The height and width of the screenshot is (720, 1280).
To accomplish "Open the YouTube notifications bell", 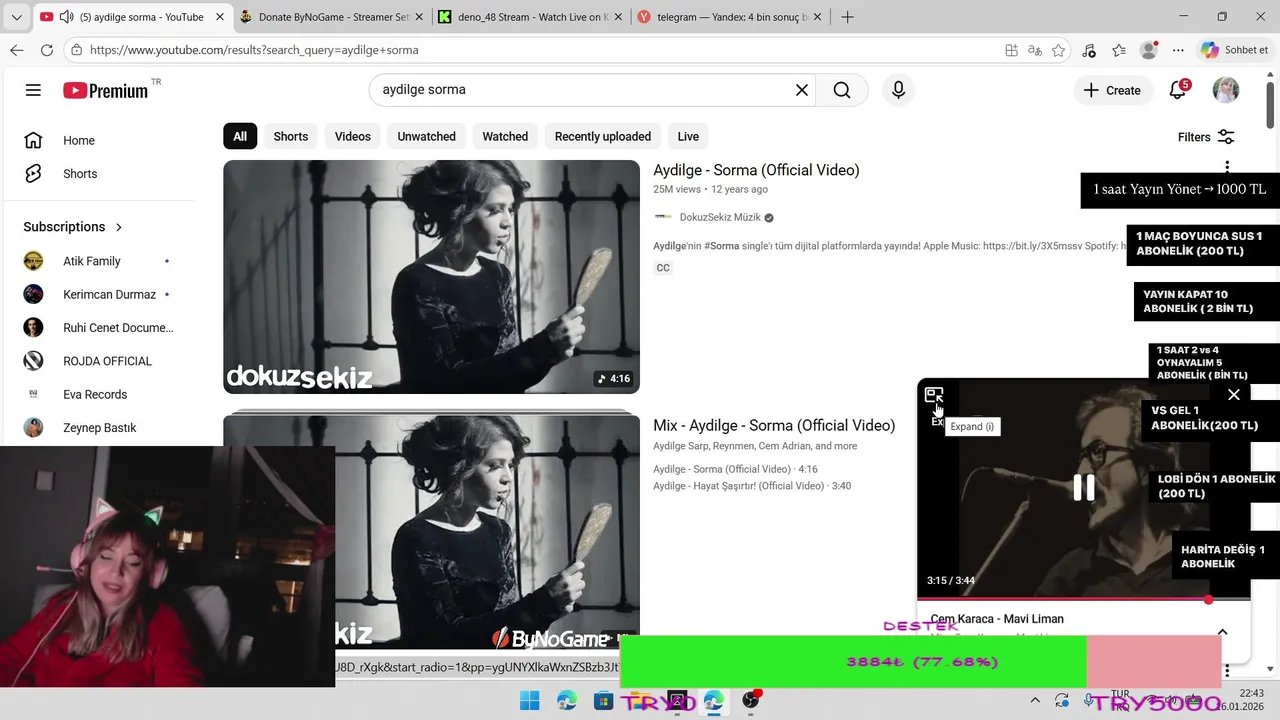I will [x=1178, y=90].
